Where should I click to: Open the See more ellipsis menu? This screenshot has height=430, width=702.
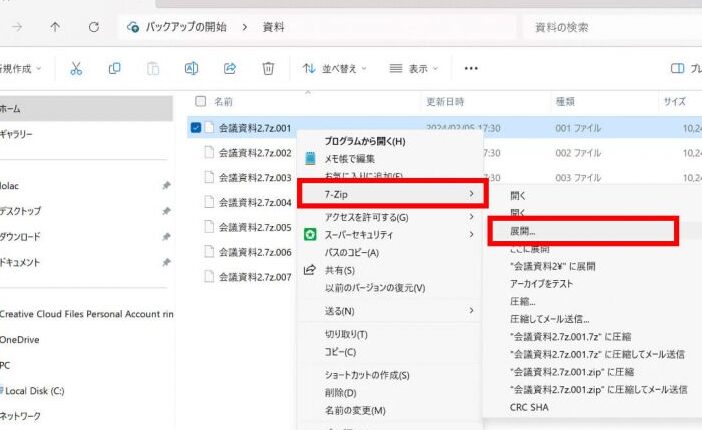[471, 68]
